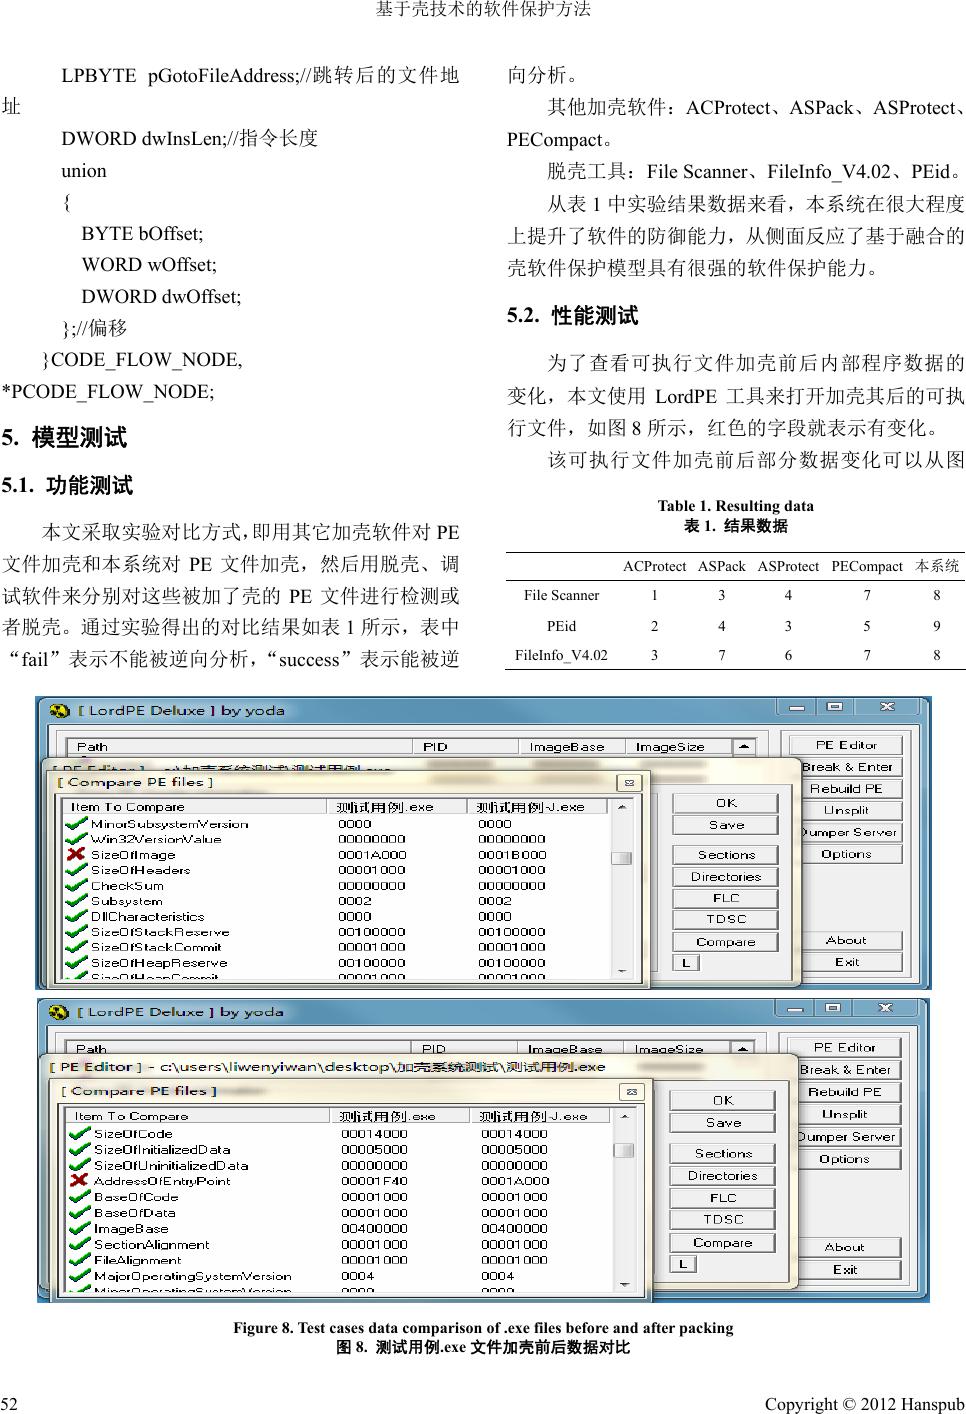Screen dimensions: 966x1414
Task: Open Sections in the upper PE Editor
Action: pos(725,855)
